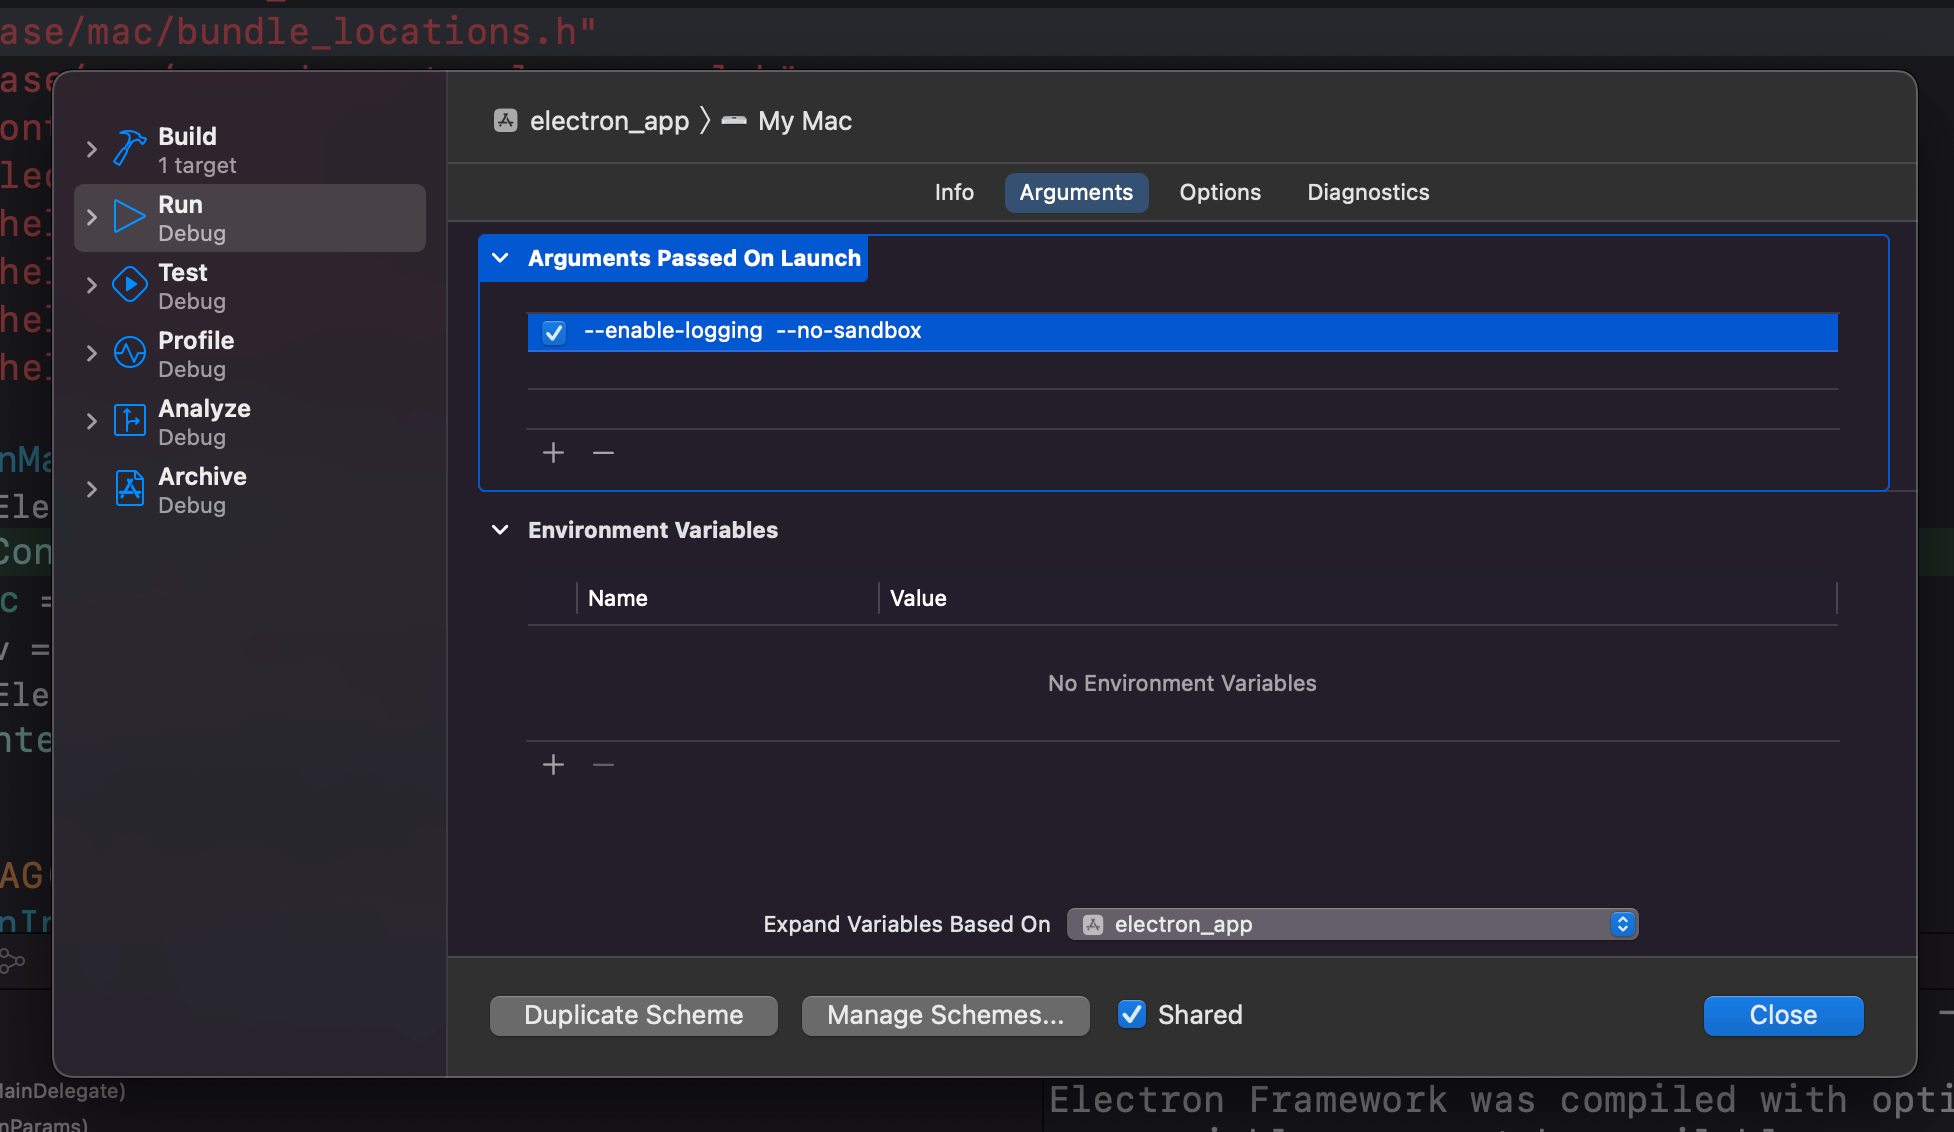Screen dimensions: 1954x1132
Task: Select the Archive Debug row
Action: (250, 490)
